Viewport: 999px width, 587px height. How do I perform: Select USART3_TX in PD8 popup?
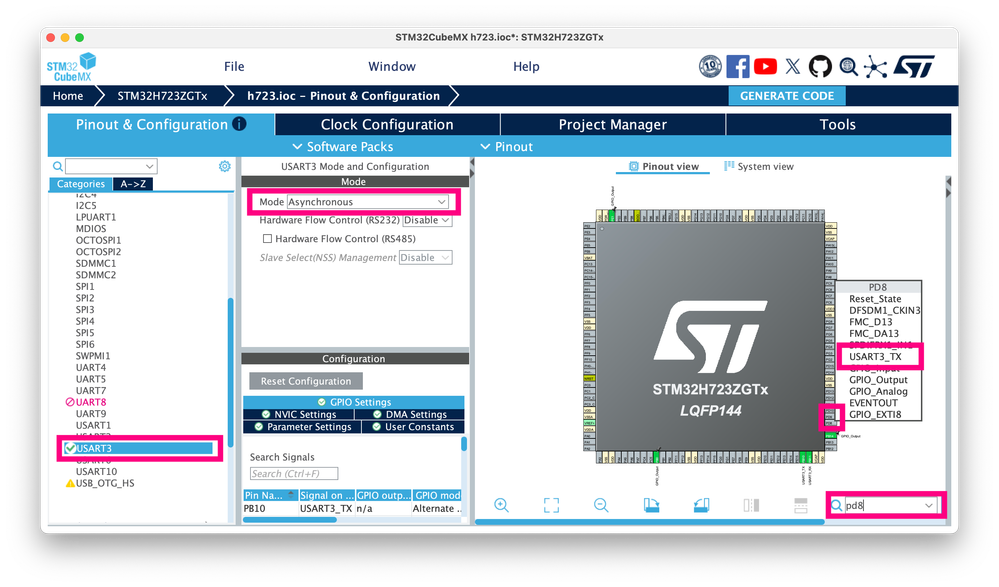click(x=875, y=357)
